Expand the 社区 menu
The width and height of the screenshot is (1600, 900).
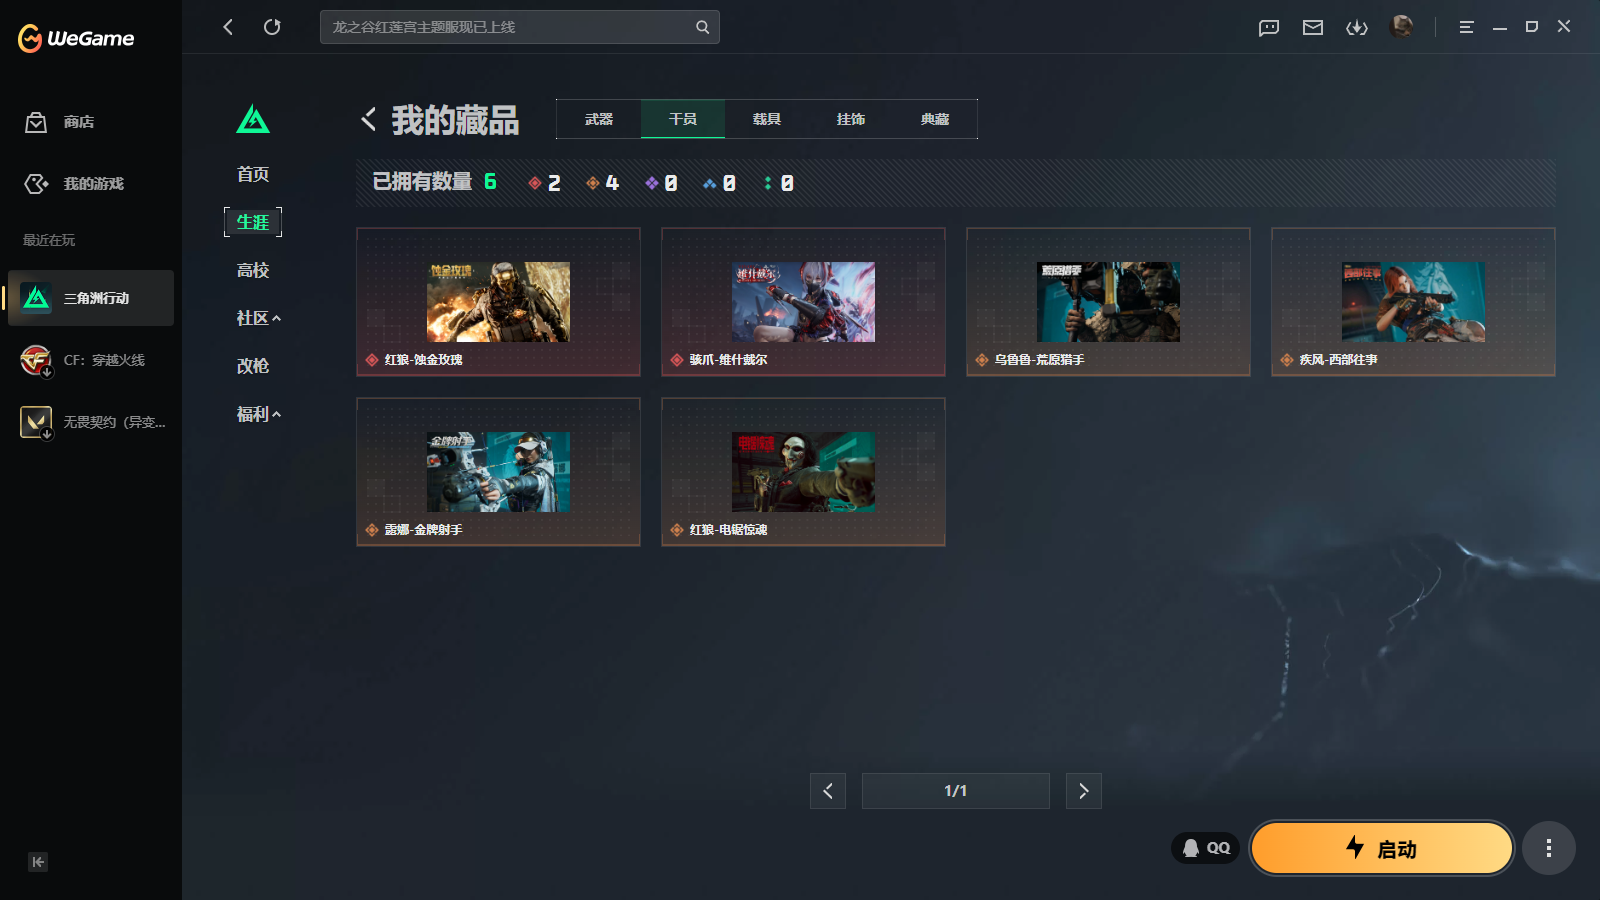[x=258, y=318]
